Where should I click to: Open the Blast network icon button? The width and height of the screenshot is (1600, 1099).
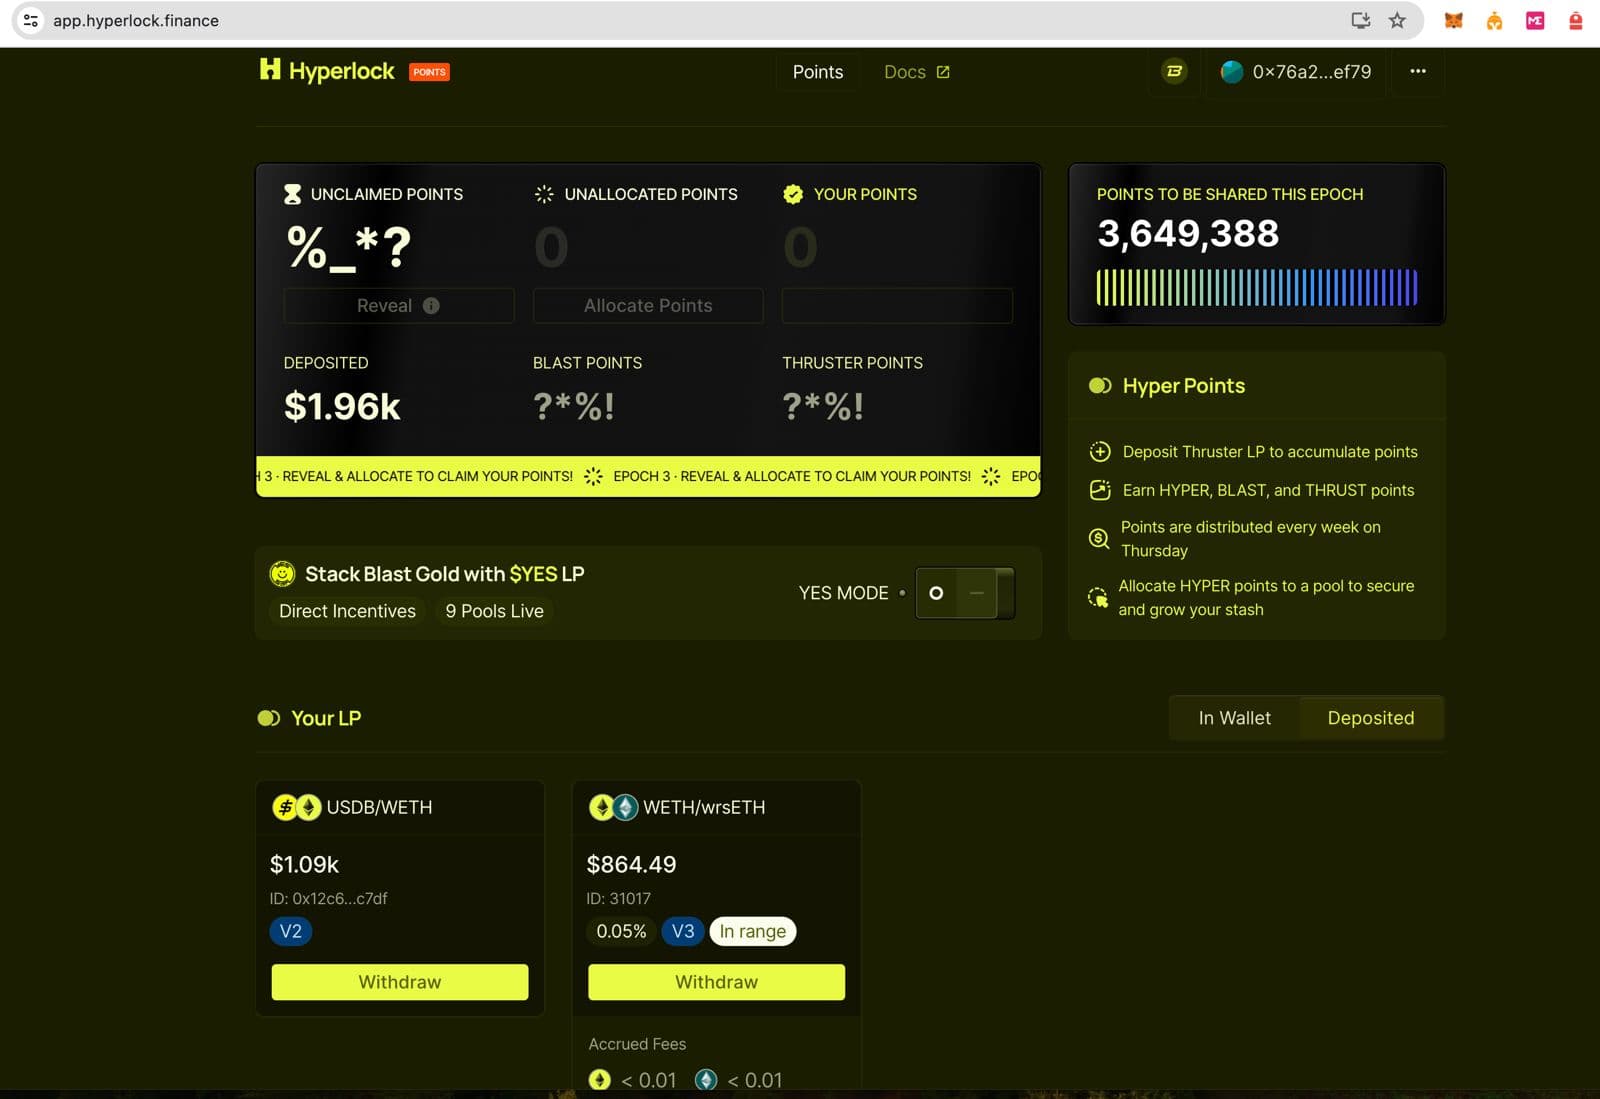tap(1174, 71)
